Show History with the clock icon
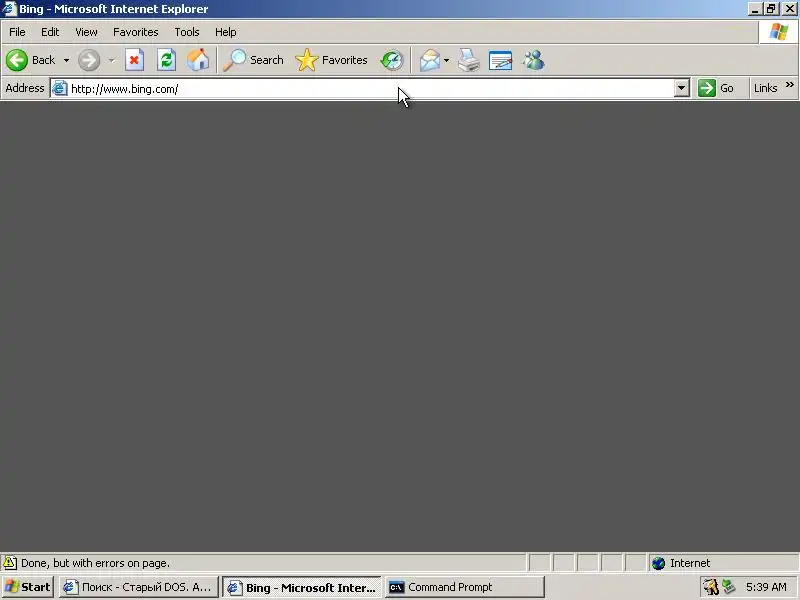The image size is (800, 600). [392, 60]
